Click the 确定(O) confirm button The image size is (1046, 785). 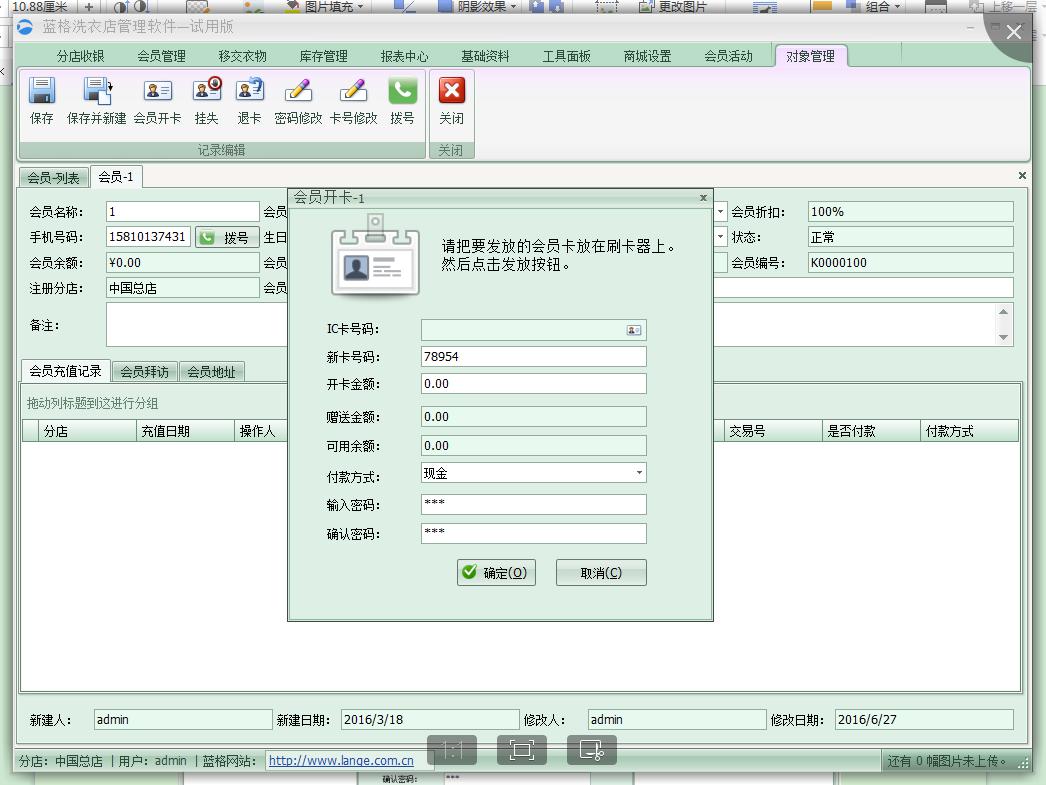tap(496, 573)
